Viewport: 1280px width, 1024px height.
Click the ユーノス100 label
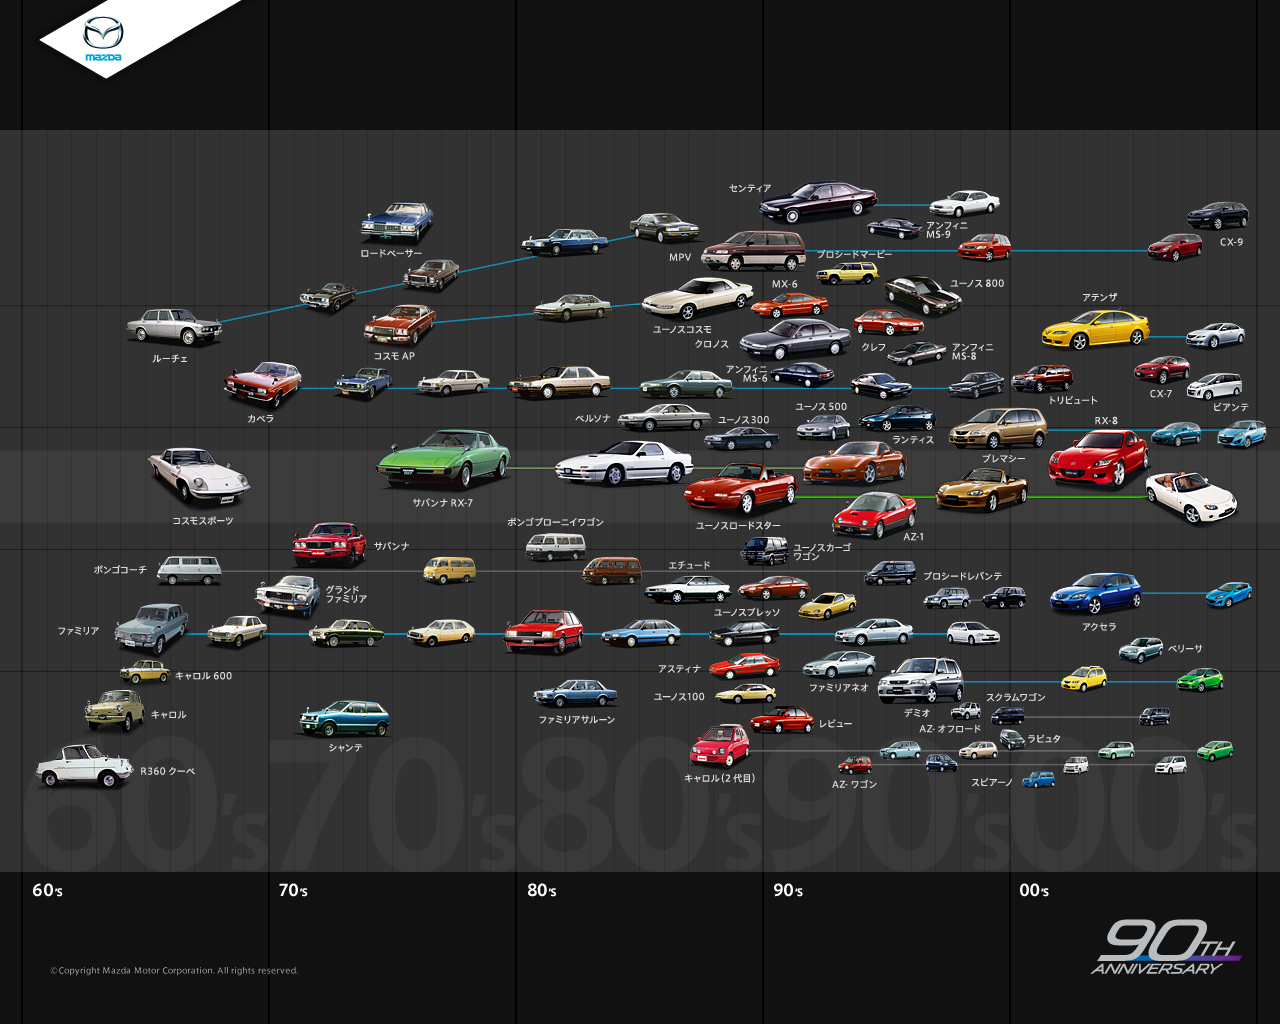point(679,697)
